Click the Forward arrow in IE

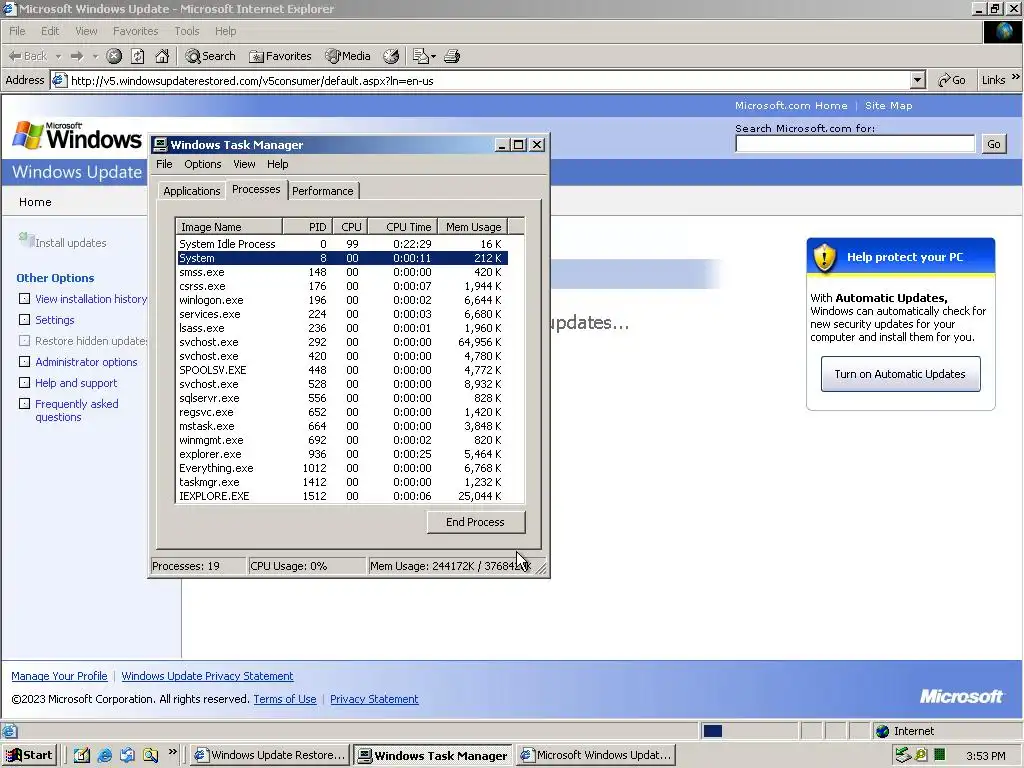point(76,56)
